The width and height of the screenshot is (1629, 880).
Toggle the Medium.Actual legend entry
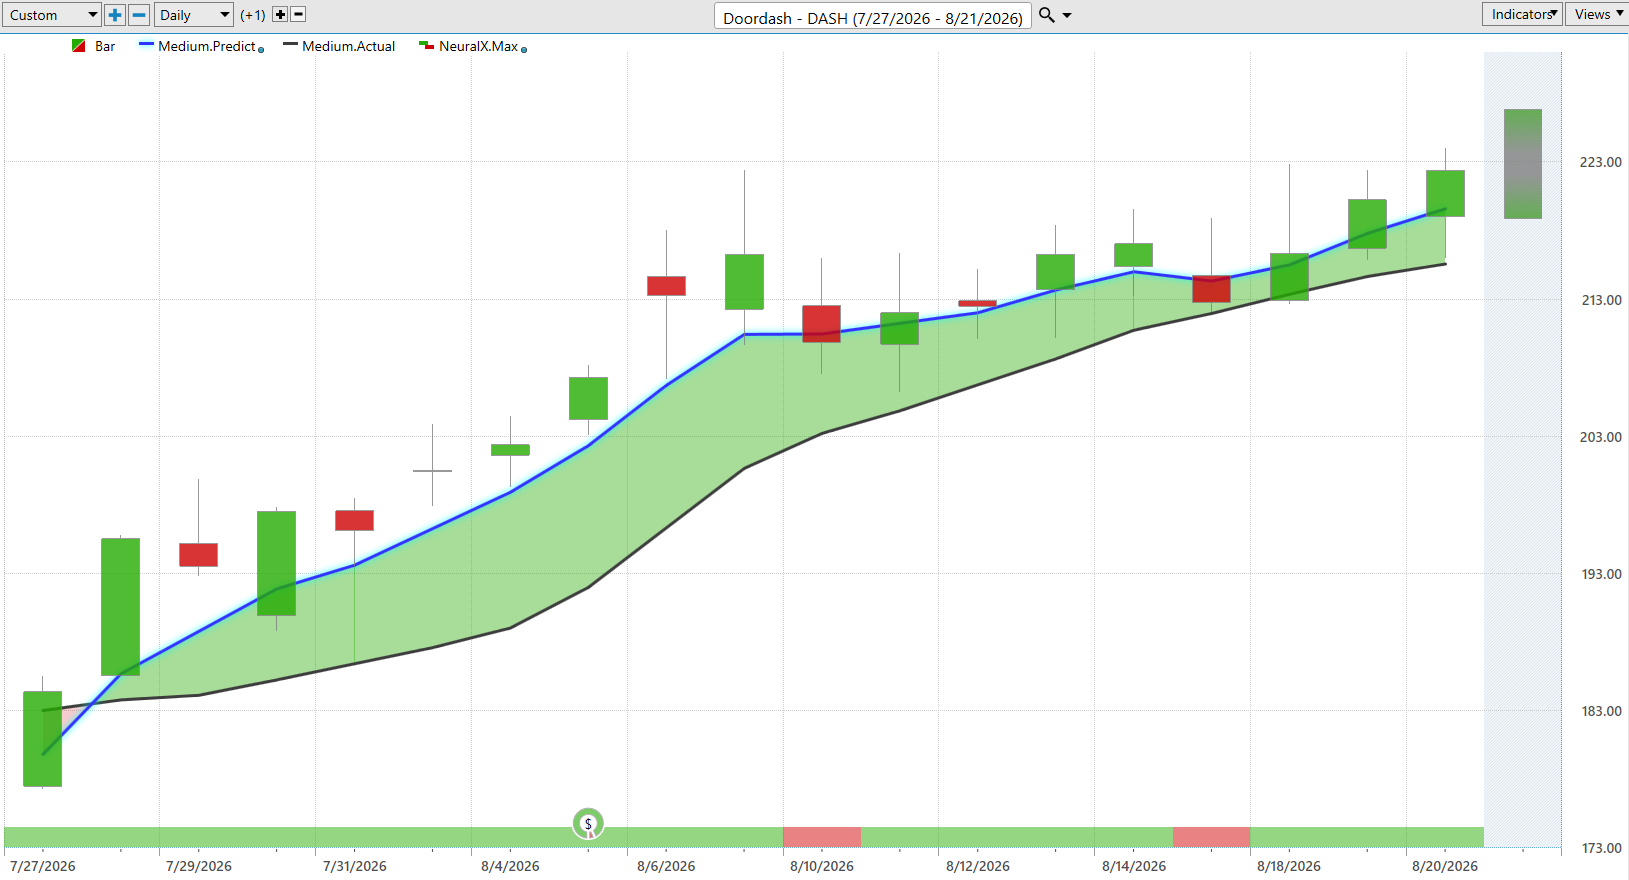tap(339, 46)
